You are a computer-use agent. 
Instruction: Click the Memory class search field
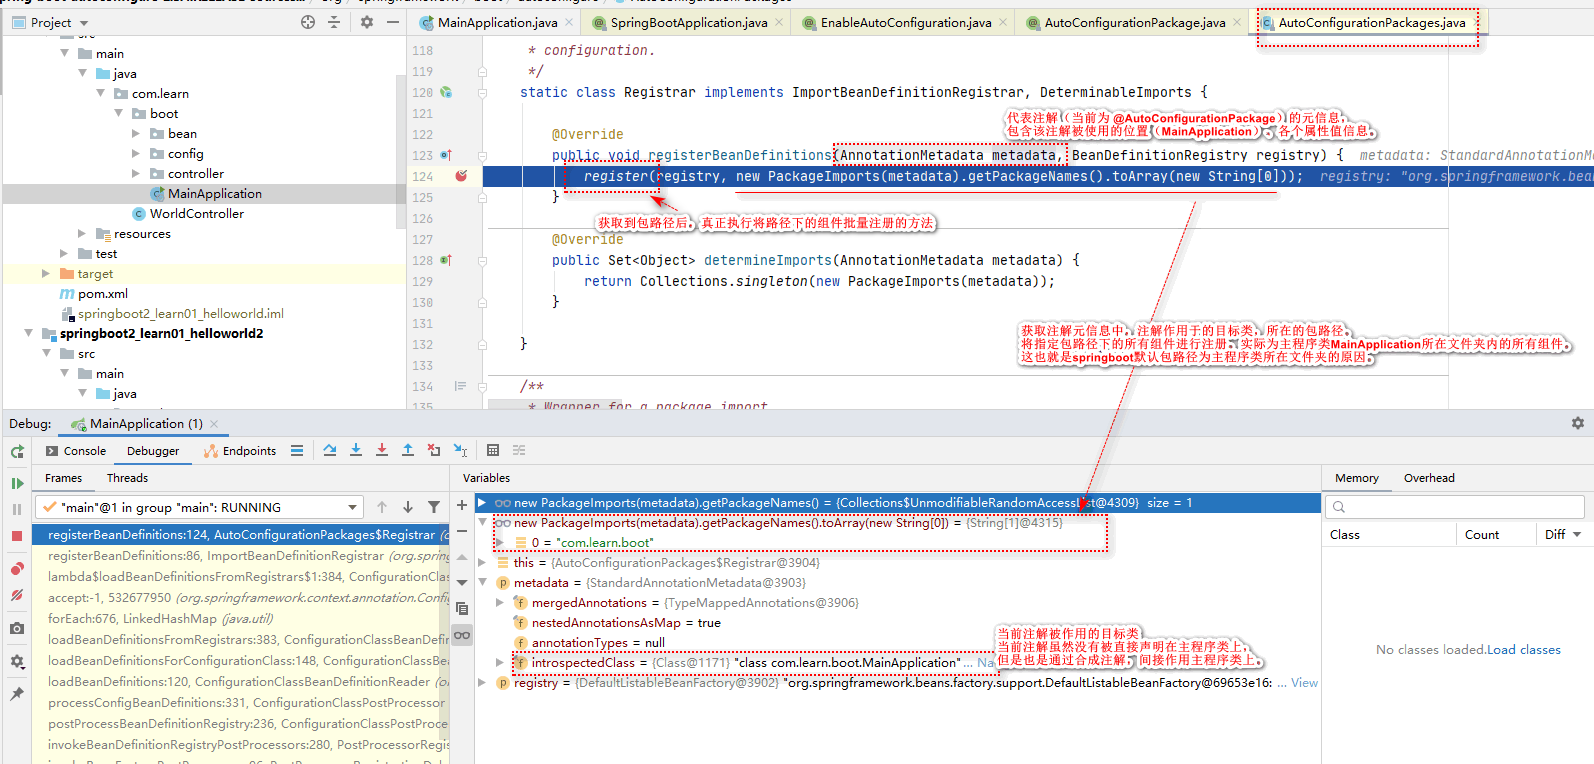1454,507
